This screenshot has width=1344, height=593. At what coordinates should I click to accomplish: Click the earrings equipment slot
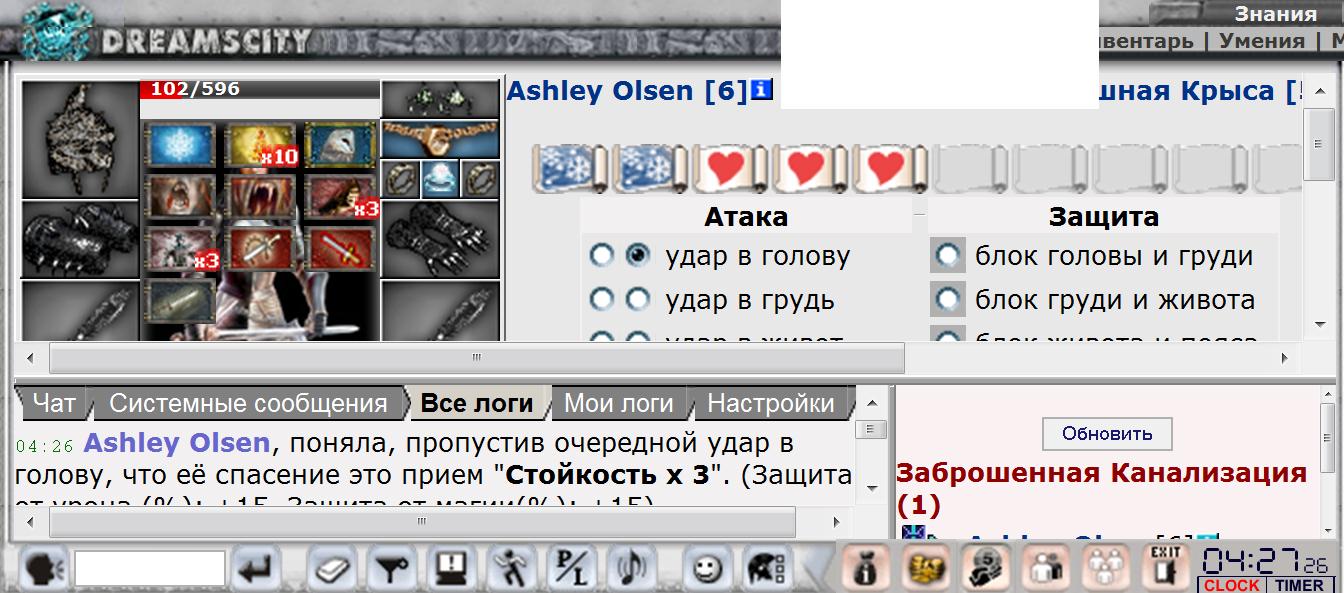[x=439, y=100]
